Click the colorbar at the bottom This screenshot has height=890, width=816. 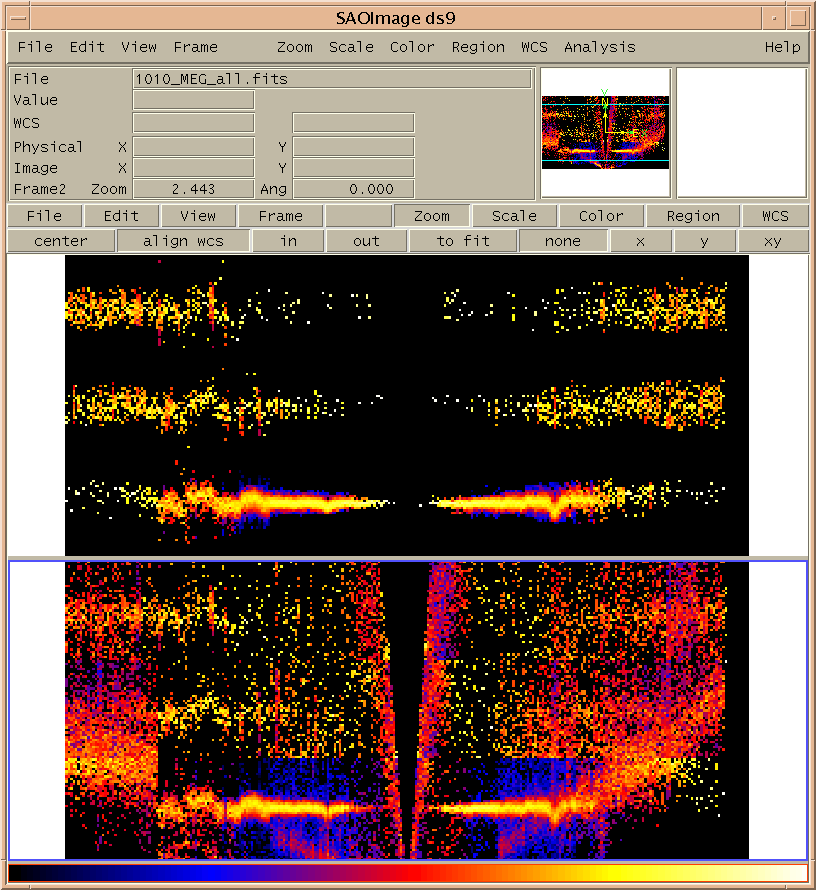click(x=407, y=873)
